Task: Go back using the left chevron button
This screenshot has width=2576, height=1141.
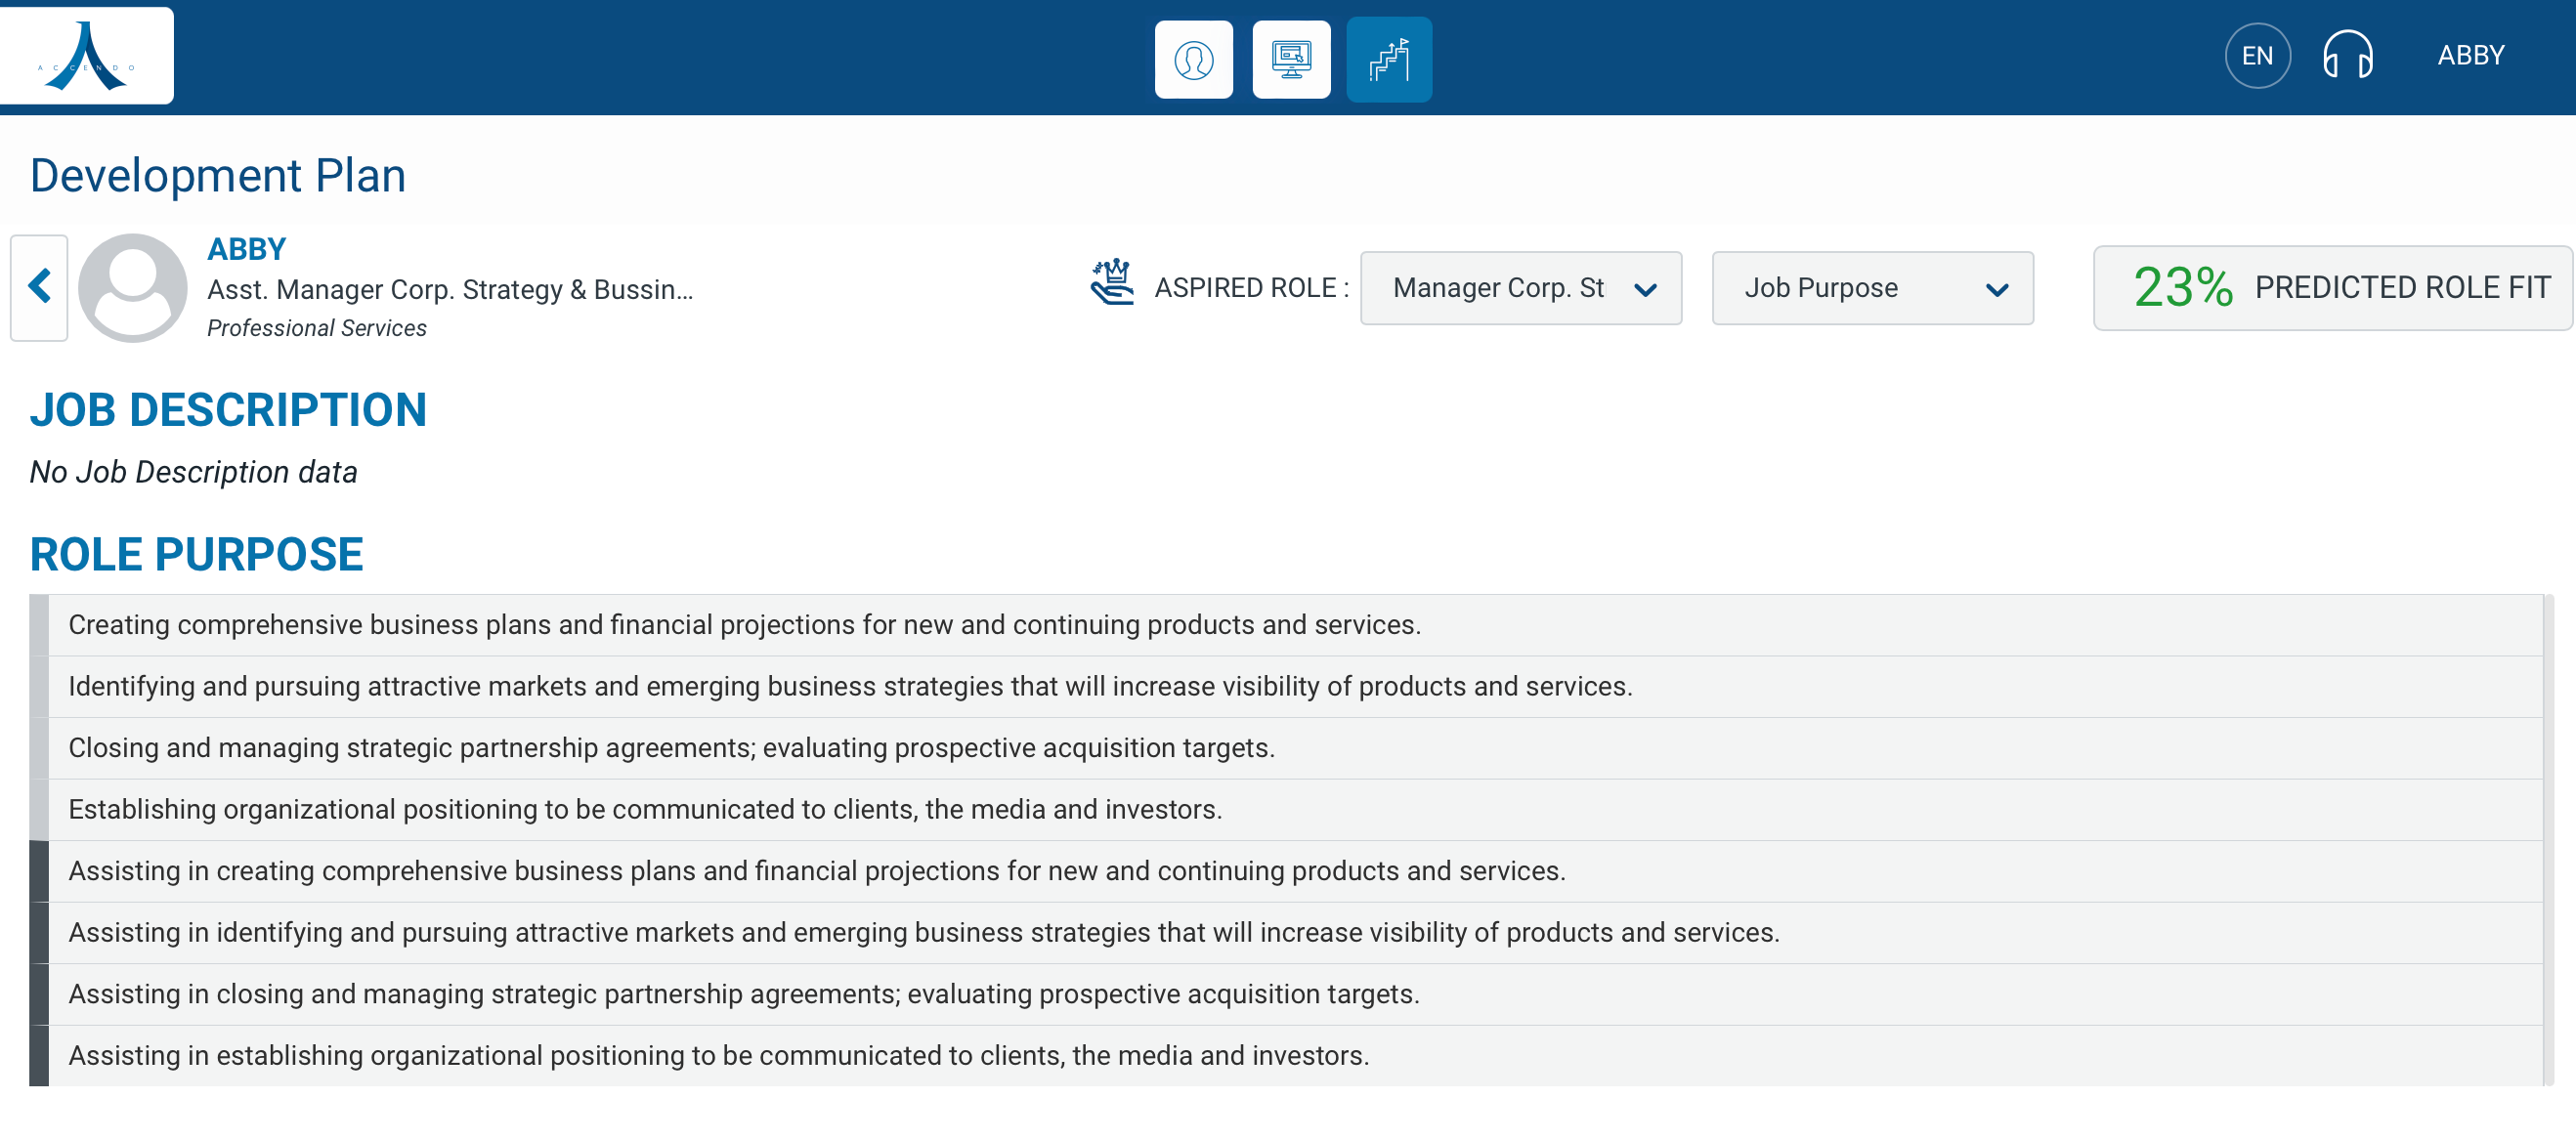Action: (x=39, y=287)
